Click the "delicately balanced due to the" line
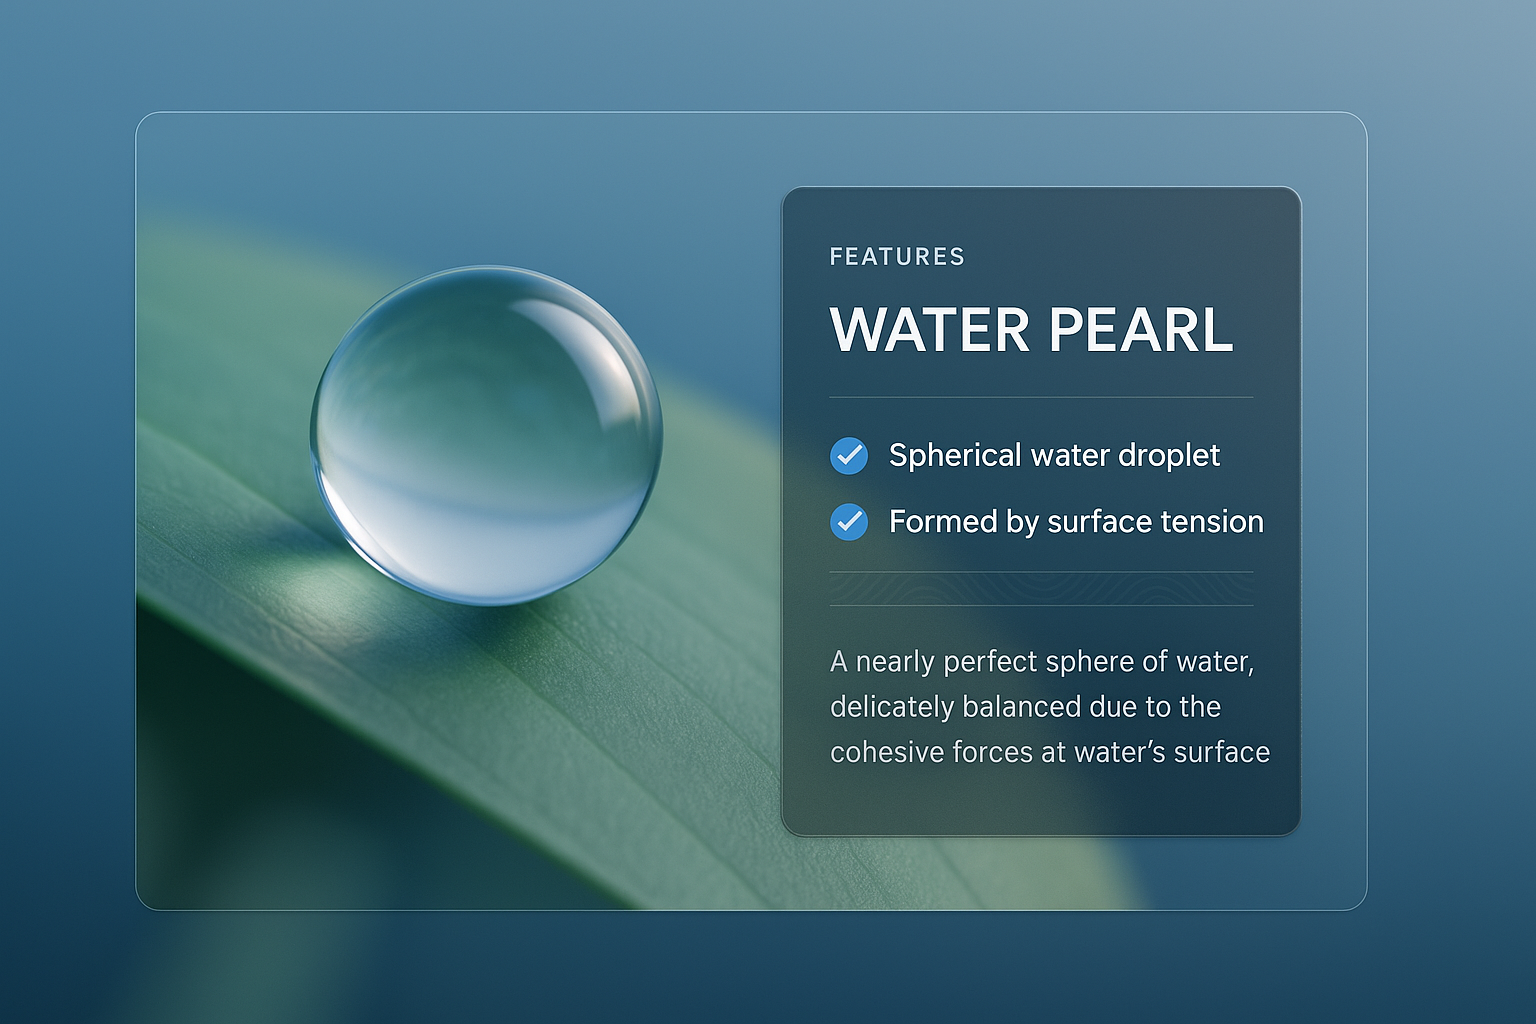The image size is (1536, 1024). click(1025, 707)
